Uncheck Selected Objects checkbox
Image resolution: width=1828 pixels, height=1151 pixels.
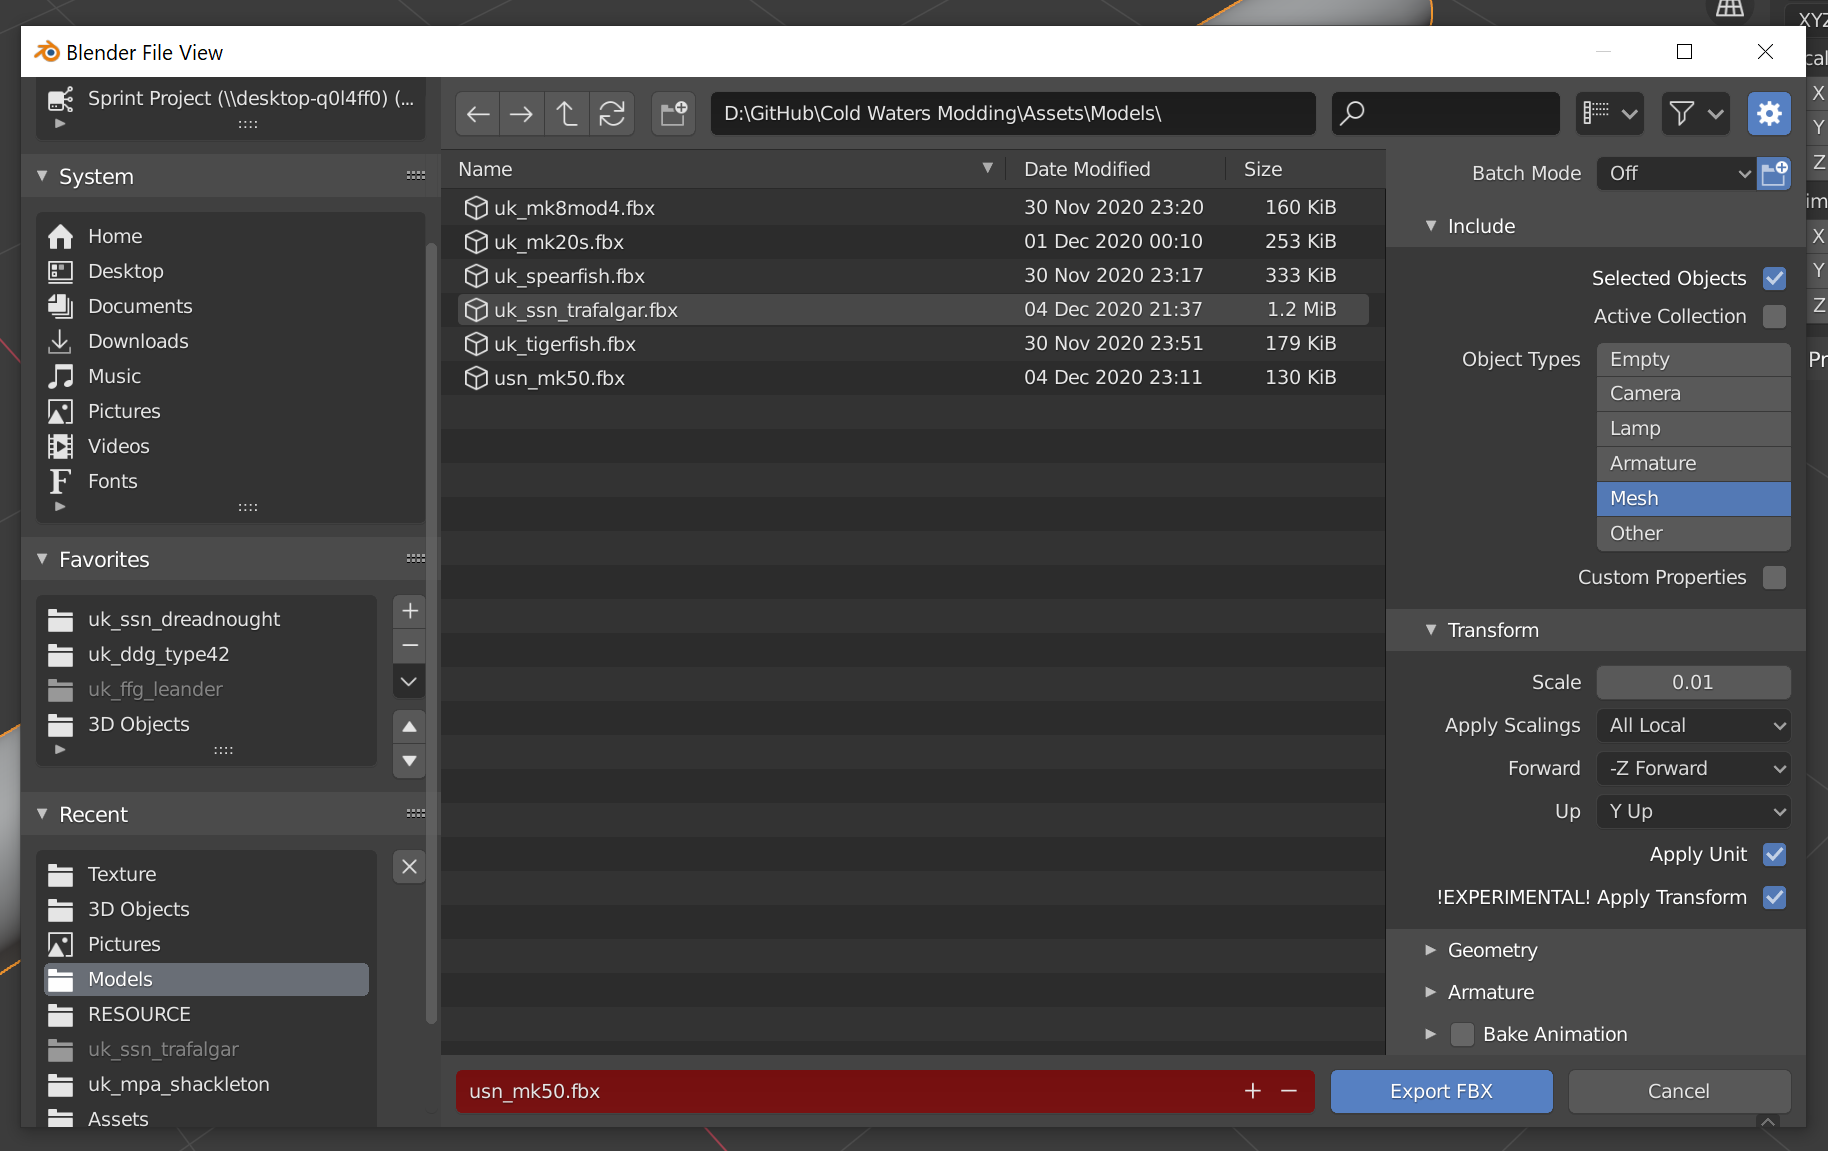click(1775, 278)
